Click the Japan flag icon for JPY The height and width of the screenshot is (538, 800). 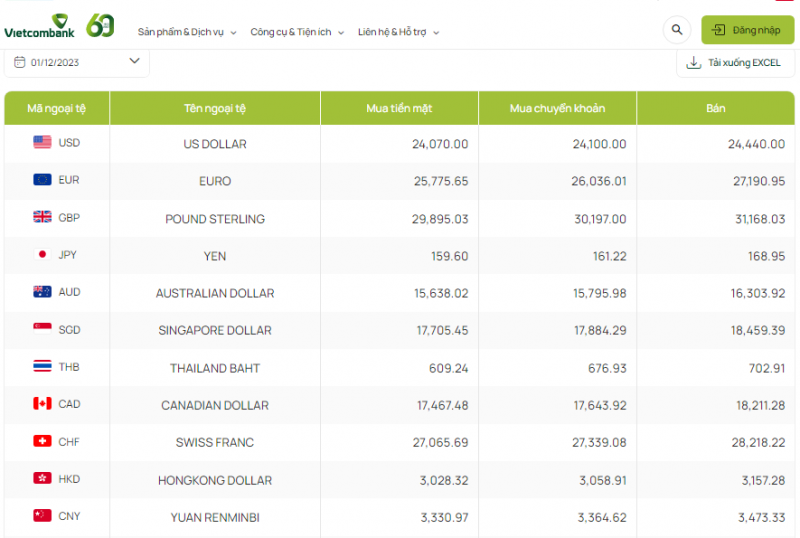(x=42, y=254)
